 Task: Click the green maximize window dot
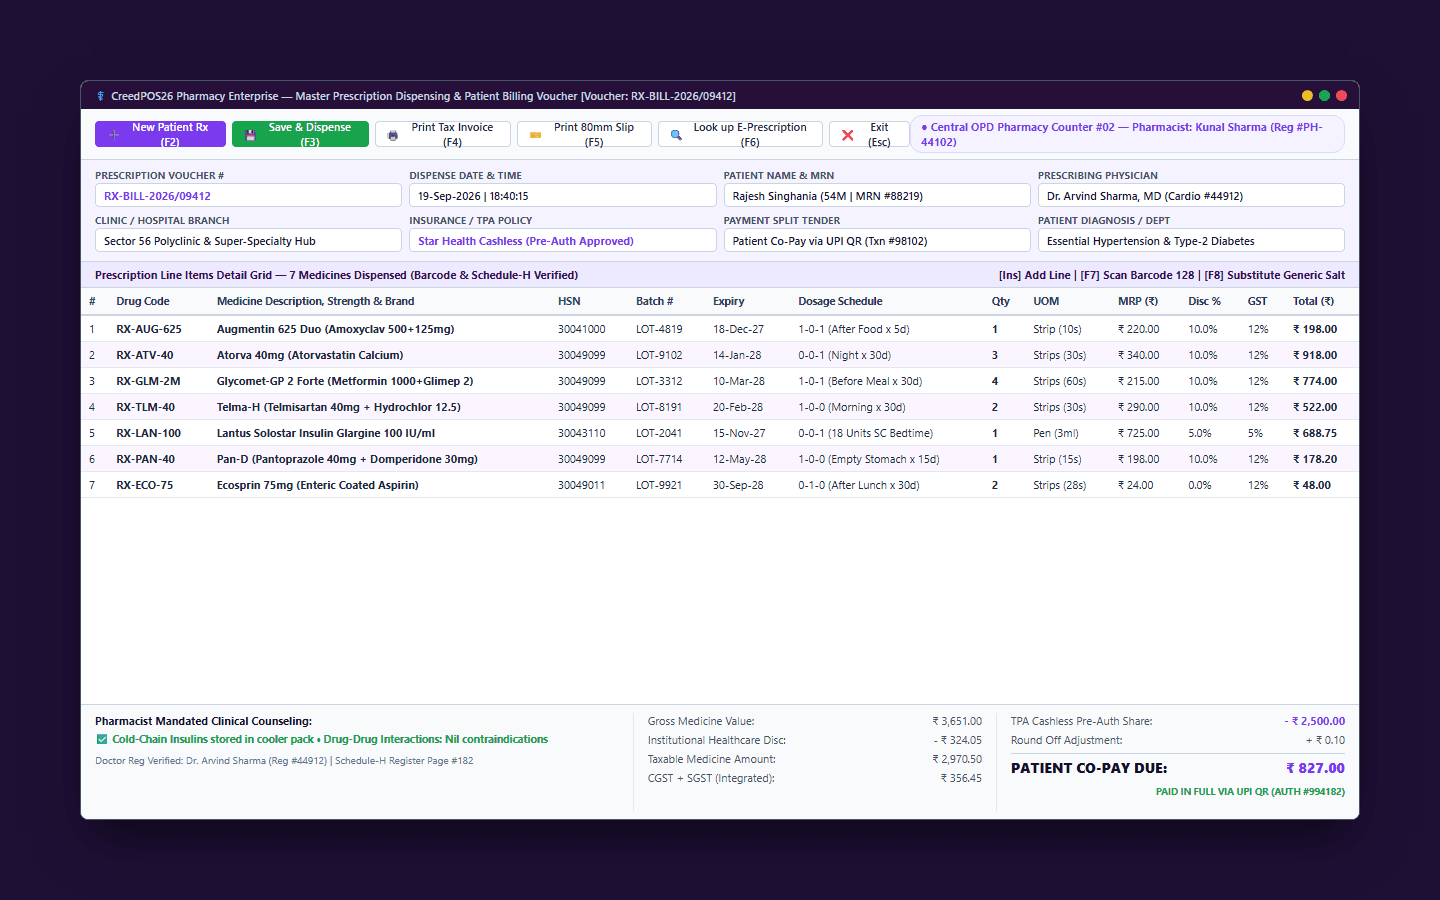pyautogui.click(x=1324, y=96)
